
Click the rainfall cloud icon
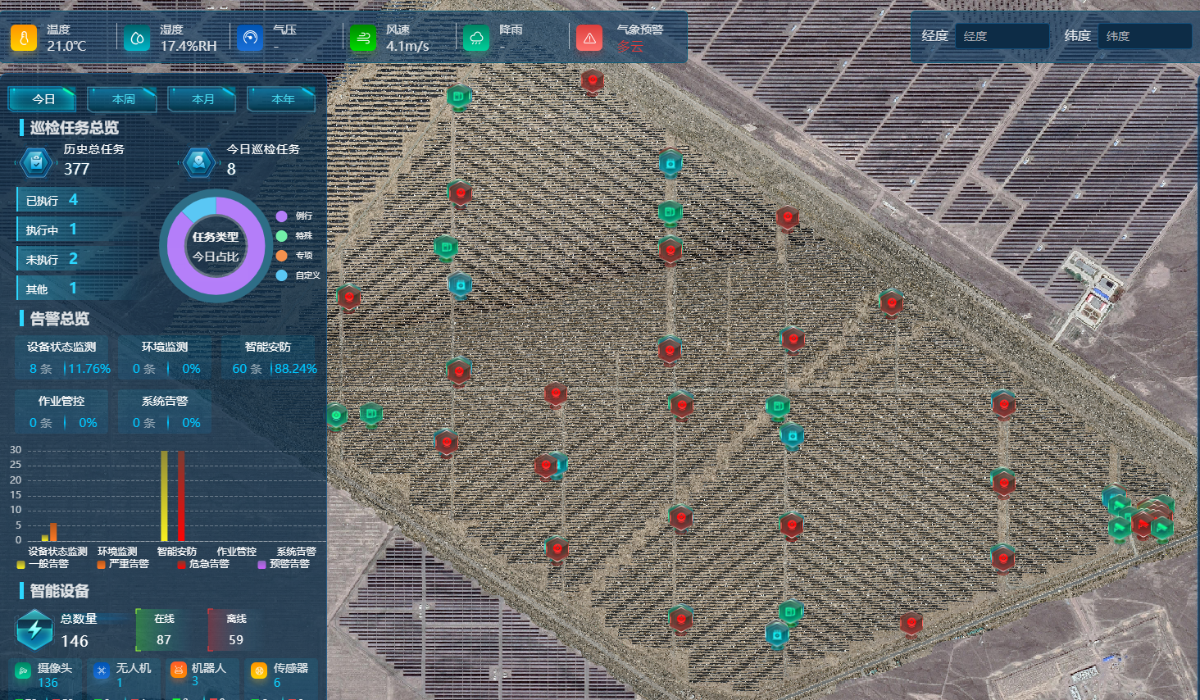(476, 38)
